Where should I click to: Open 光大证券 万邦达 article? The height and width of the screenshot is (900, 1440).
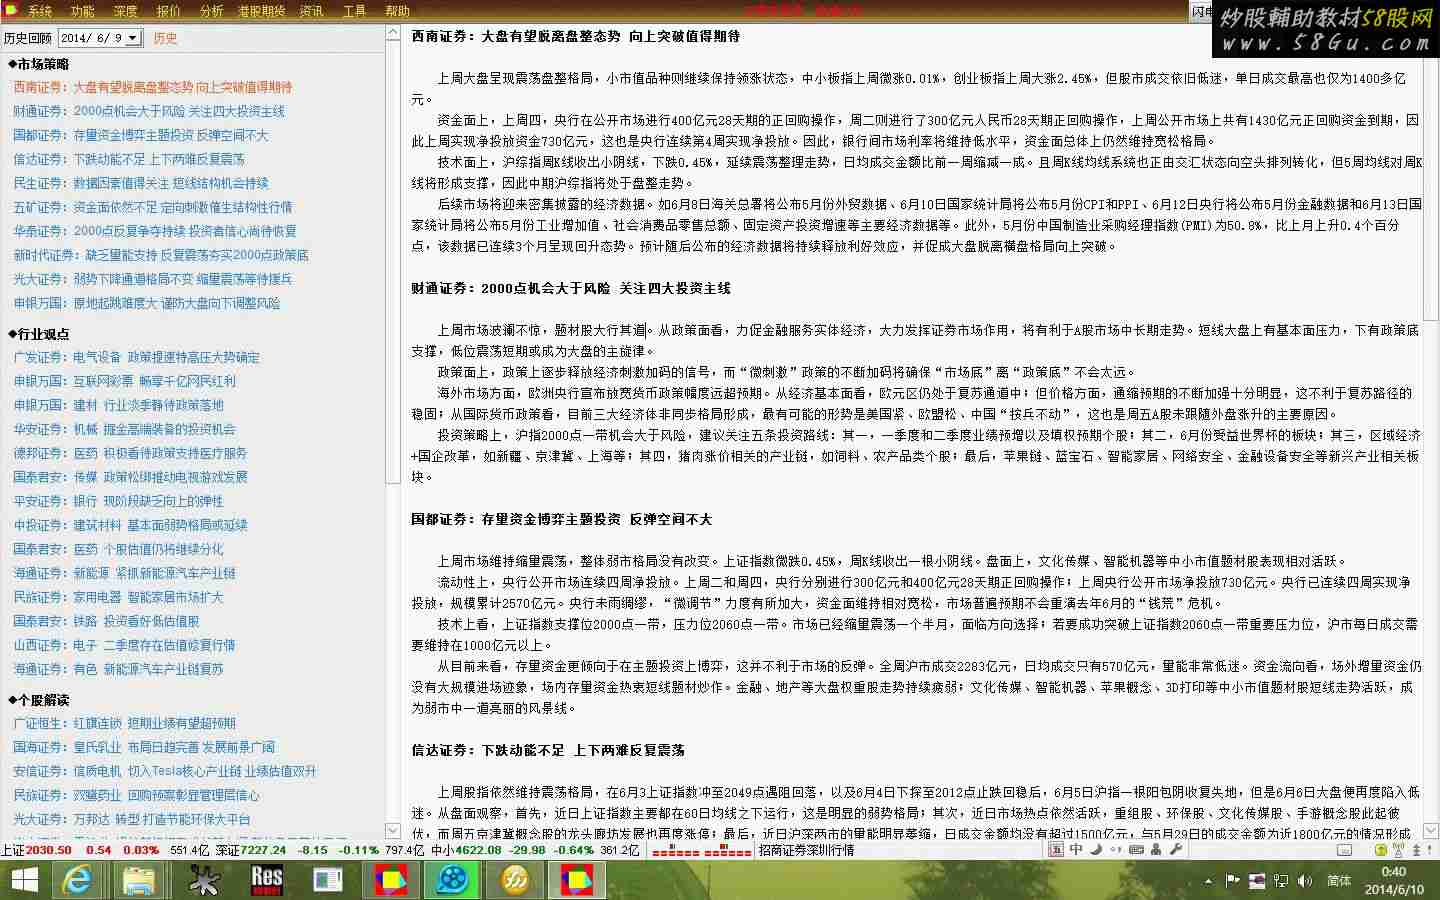point(132,819)
